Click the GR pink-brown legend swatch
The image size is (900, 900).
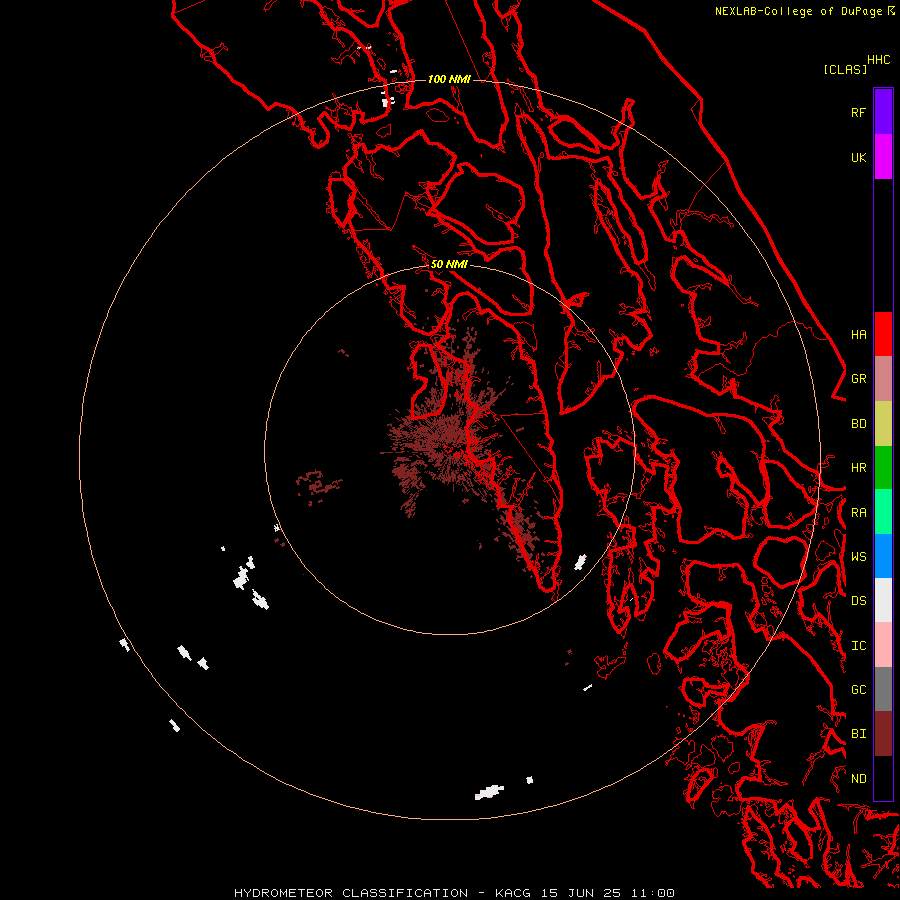point(883,378)
